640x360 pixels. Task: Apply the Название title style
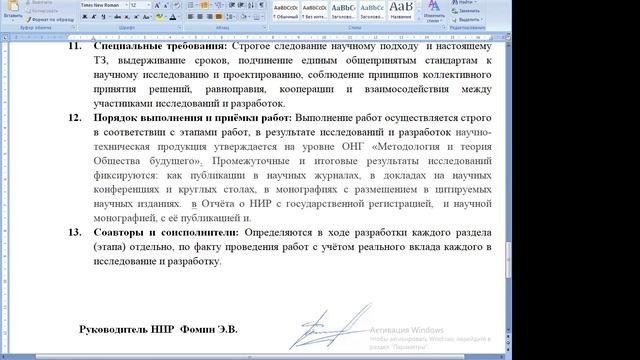[401, 11]
